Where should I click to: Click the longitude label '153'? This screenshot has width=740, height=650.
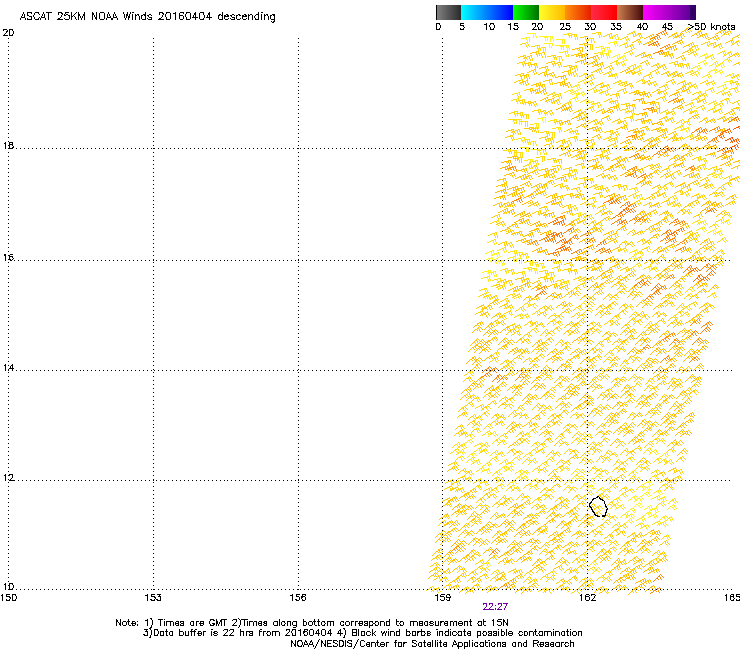point(153,598)
